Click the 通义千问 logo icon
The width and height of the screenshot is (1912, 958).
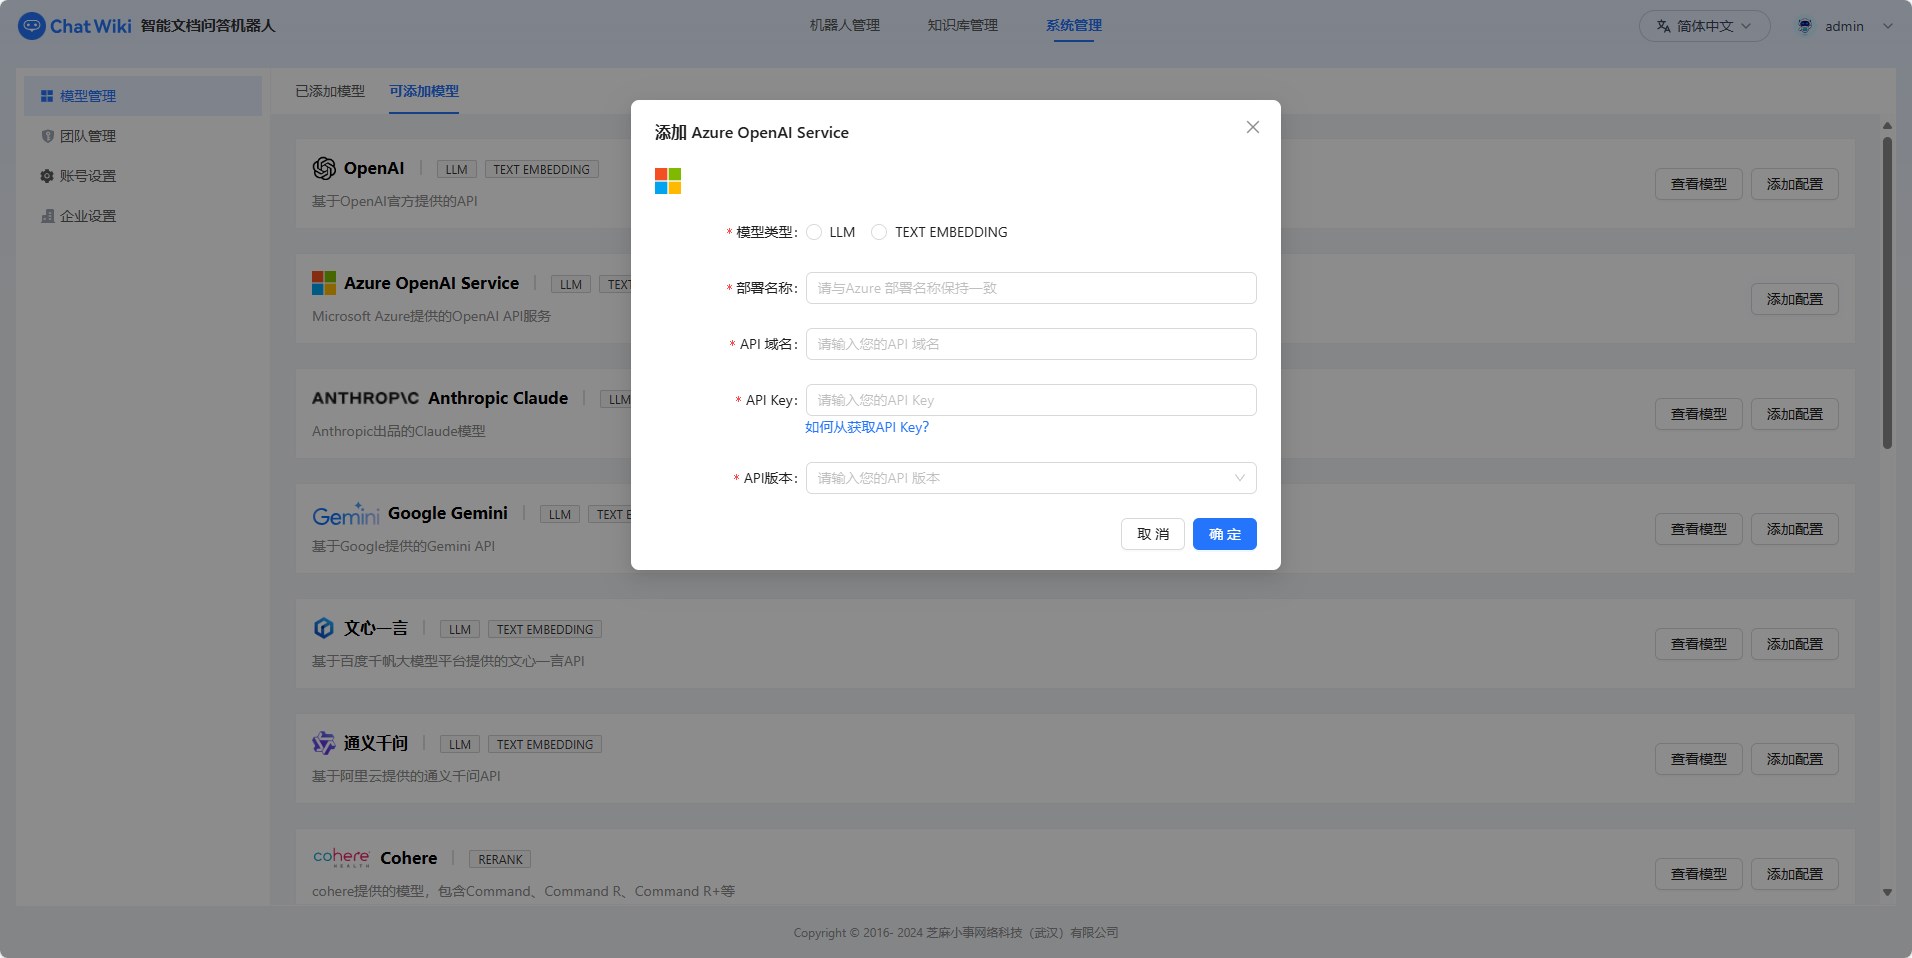[324, 743]
